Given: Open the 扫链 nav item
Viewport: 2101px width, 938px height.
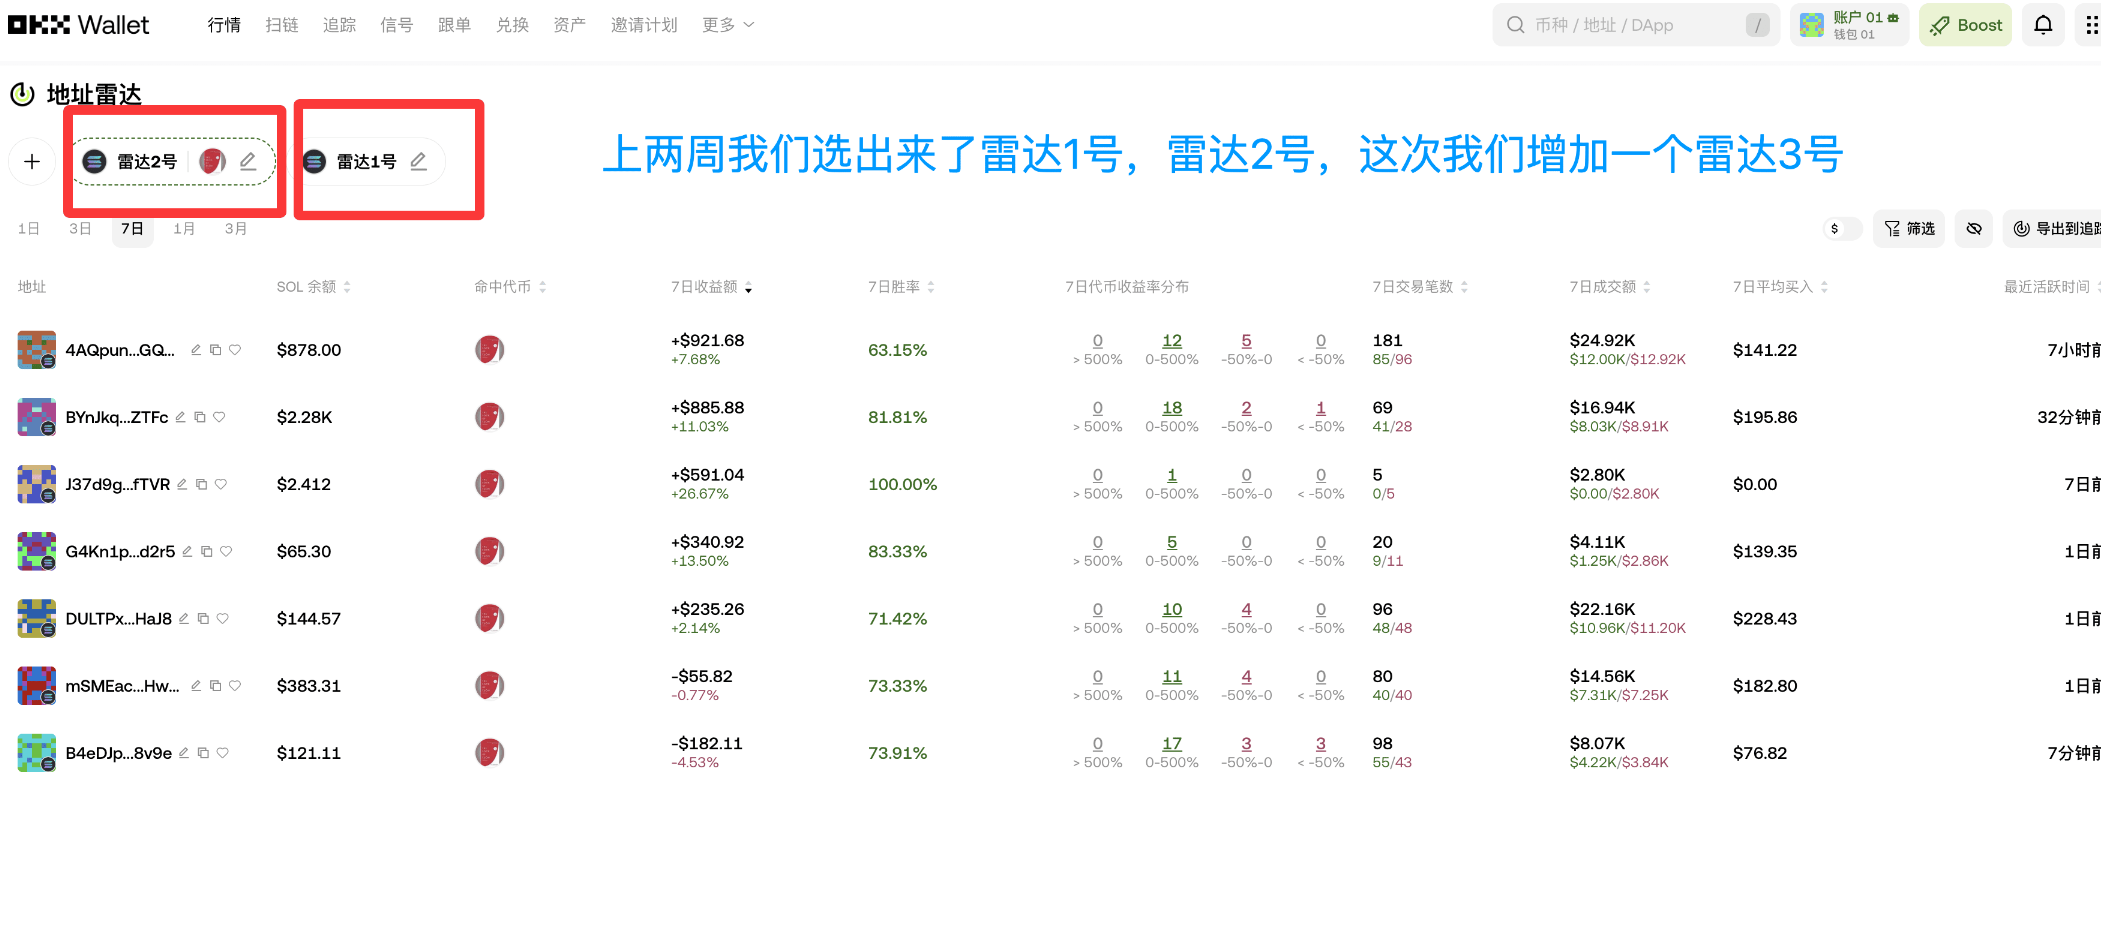Looking at the screenshot, I should coord(282,25).
